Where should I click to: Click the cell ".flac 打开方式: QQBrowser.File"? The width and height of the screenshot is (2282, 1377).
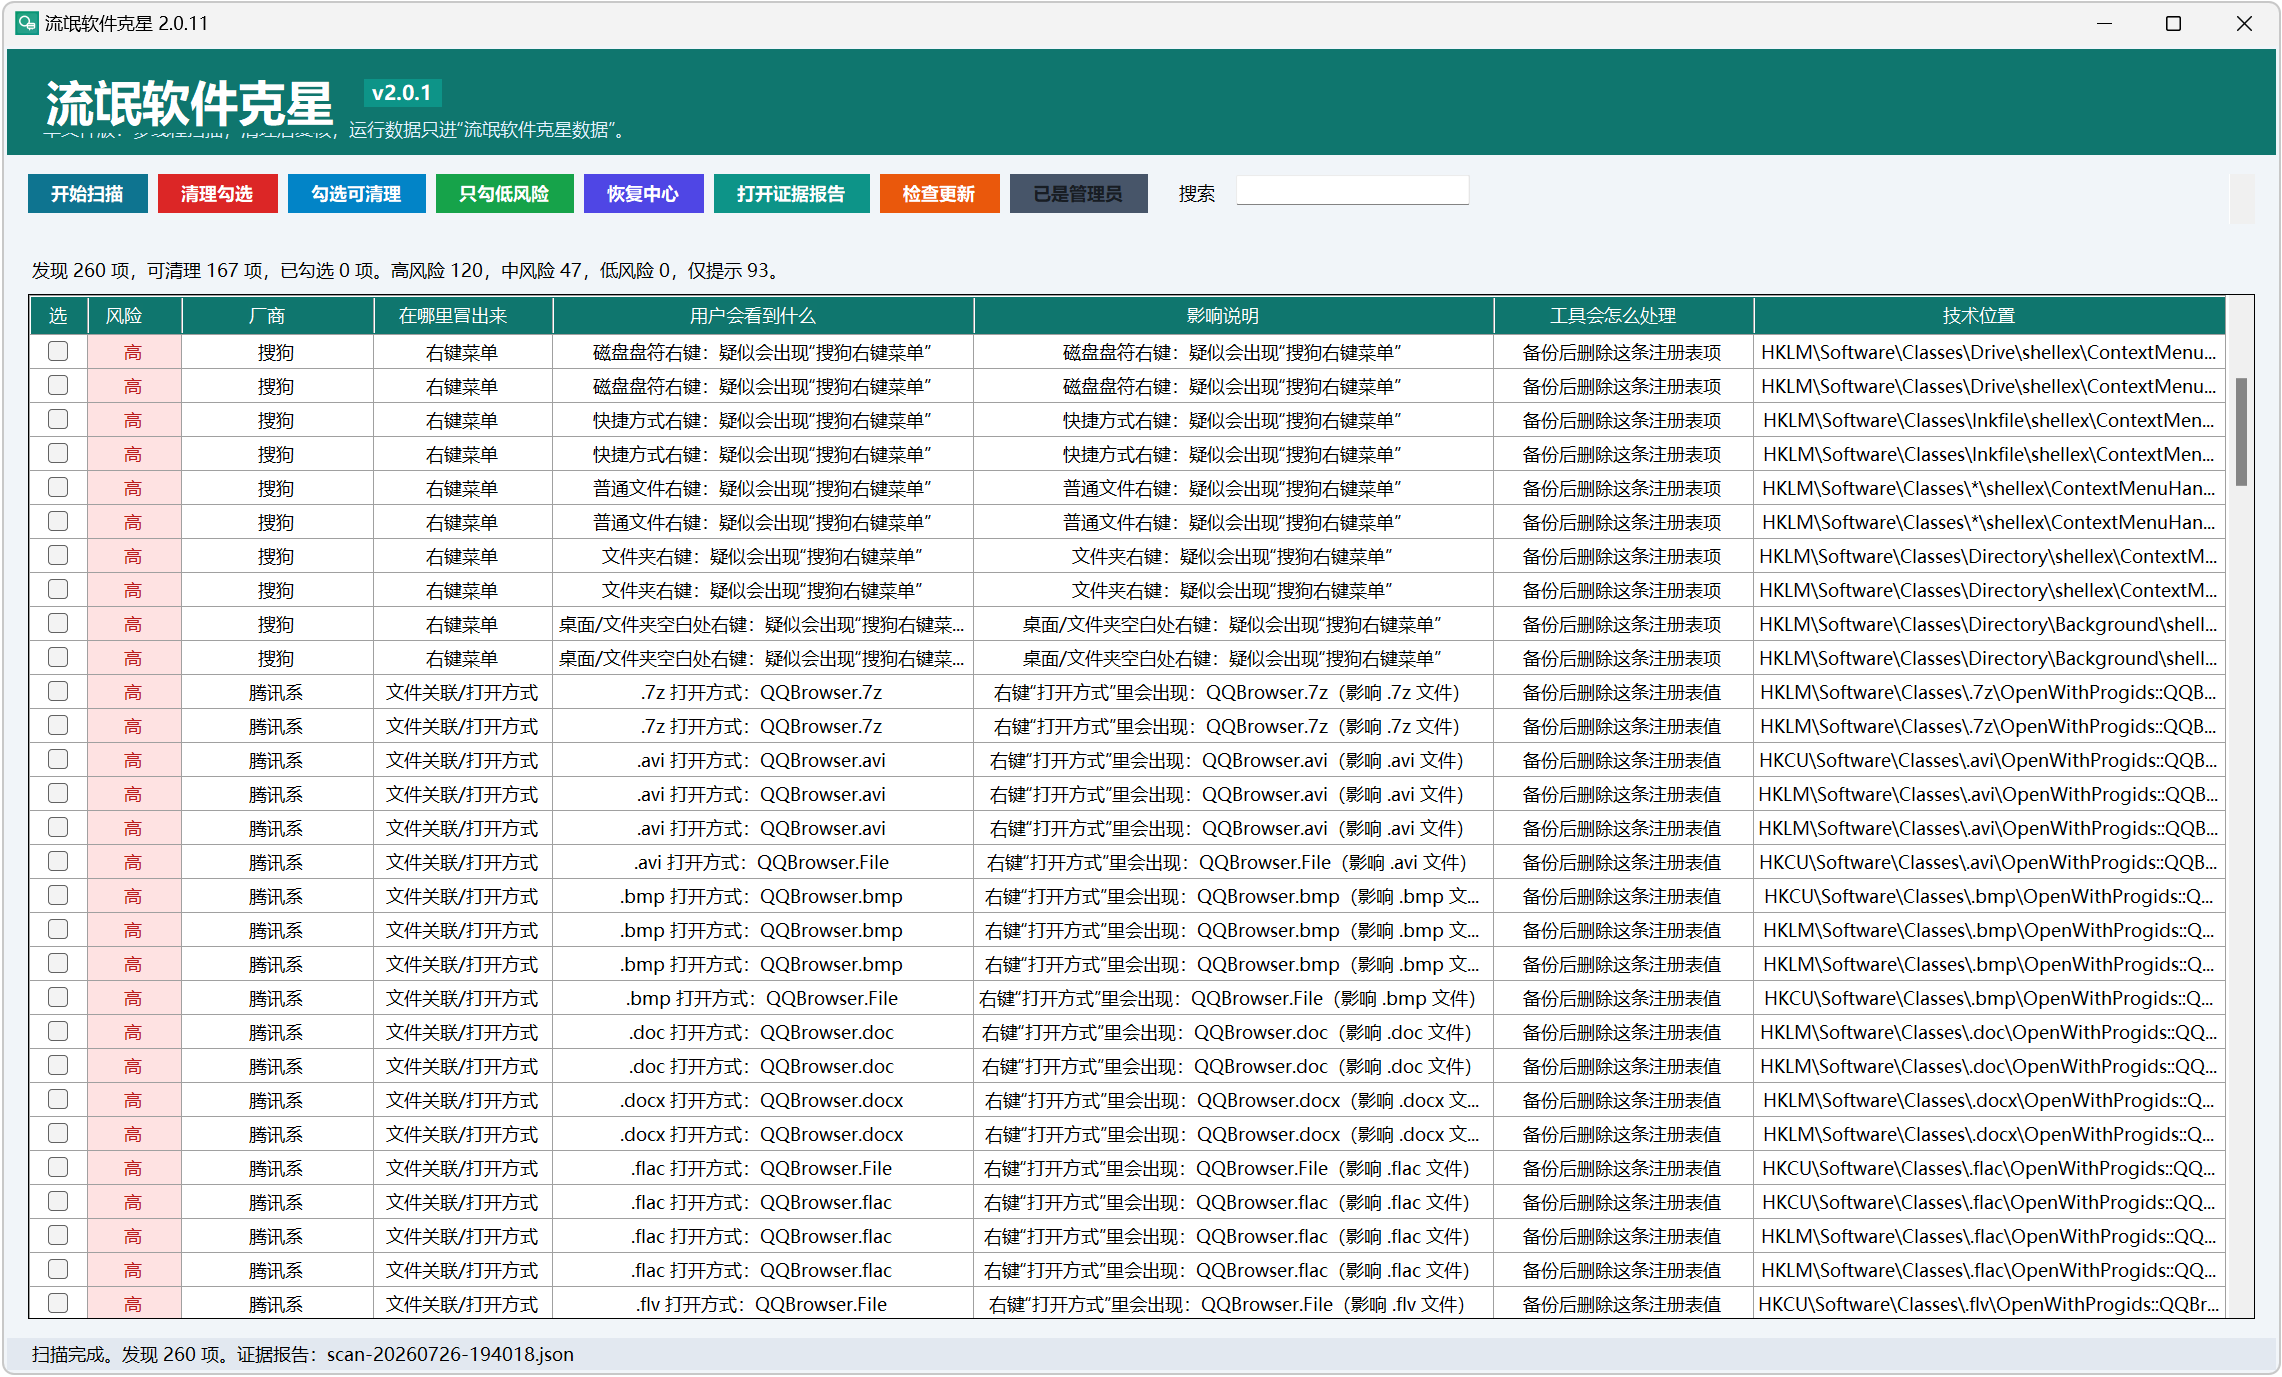tap(762, 1168)
